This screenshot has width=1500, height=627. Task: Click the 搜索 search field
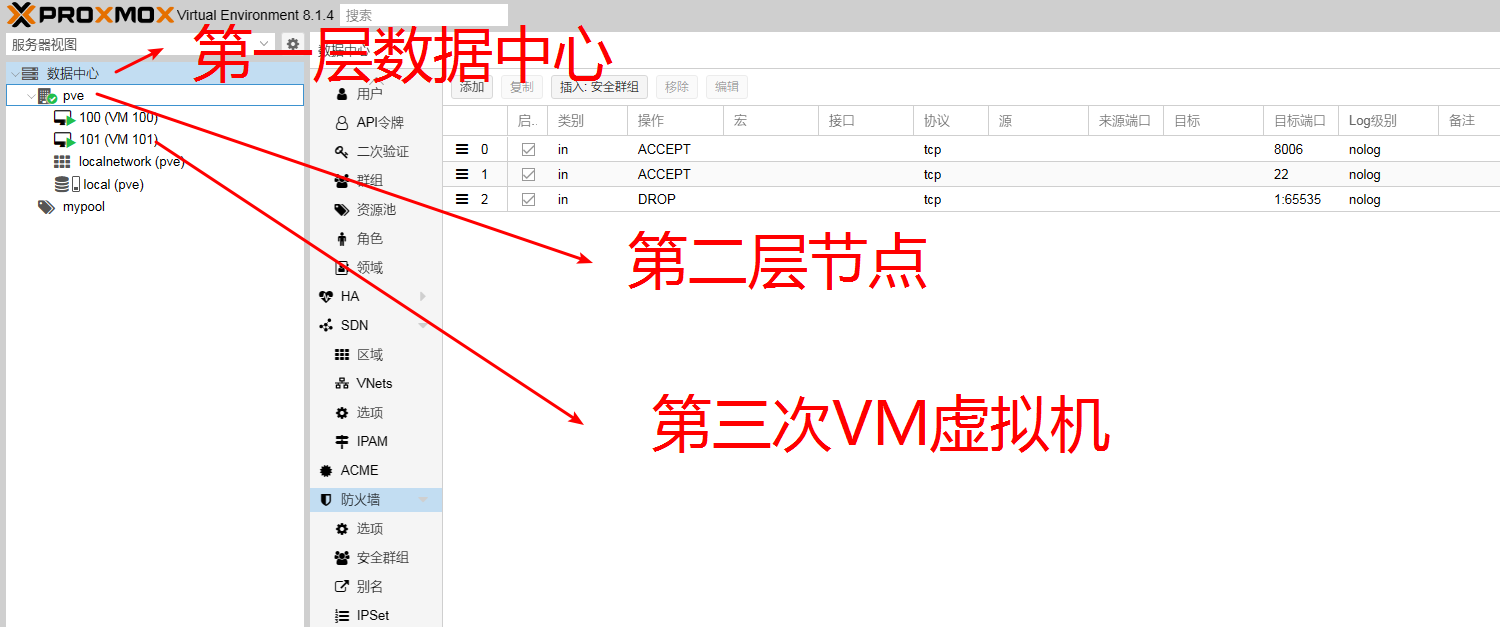[x=423, y=15]
